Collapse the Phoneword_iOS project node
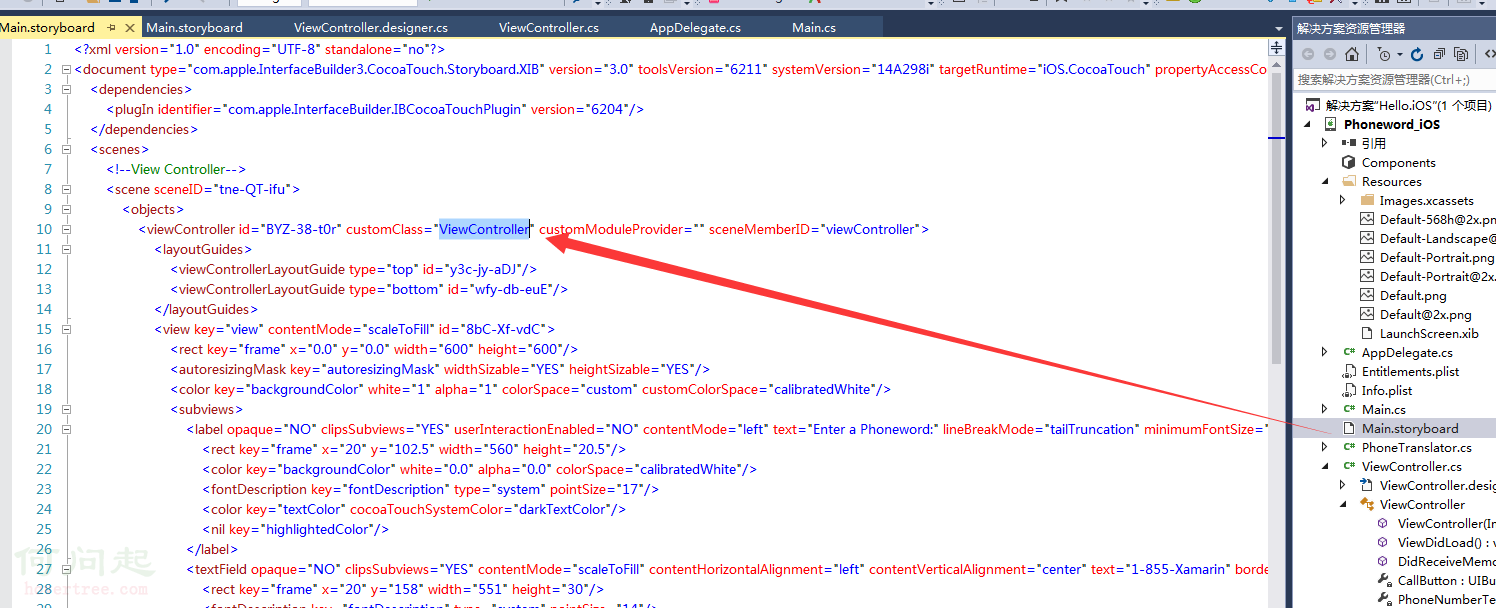1496x608 pixels. (1309, 125)
